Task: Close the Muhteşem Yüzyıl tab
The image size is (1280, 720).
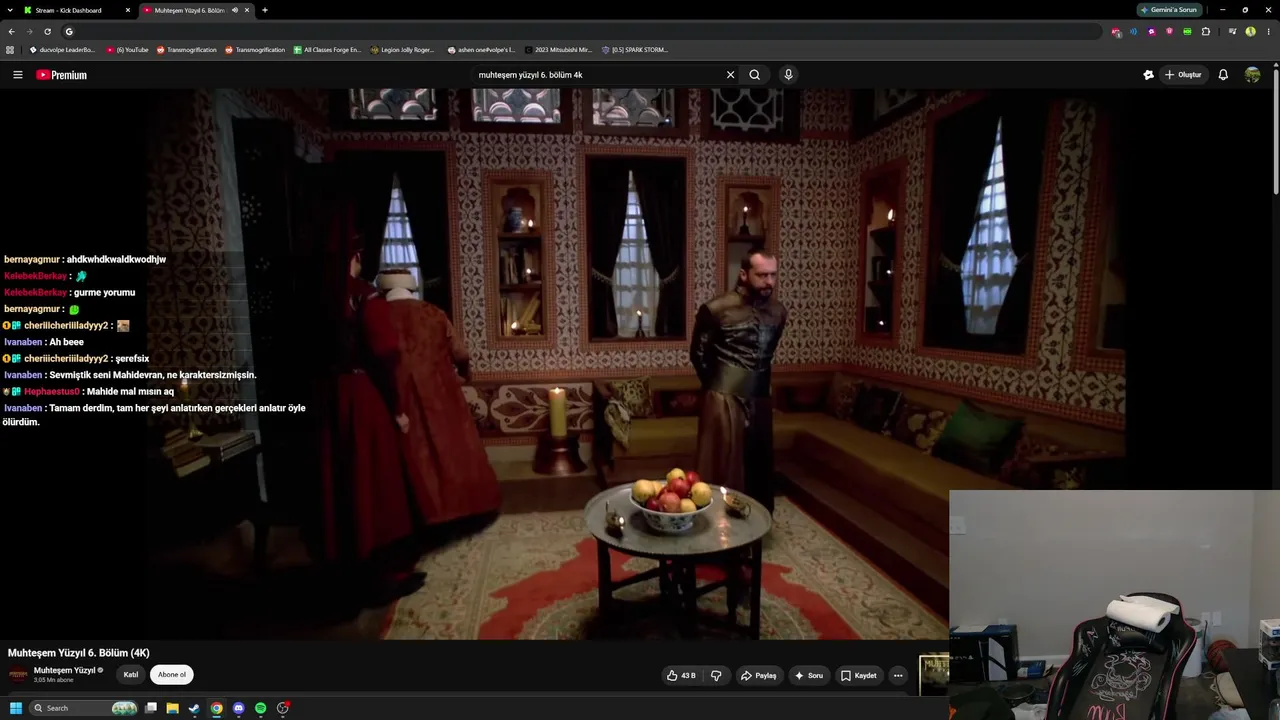Action: coord(248,10)
